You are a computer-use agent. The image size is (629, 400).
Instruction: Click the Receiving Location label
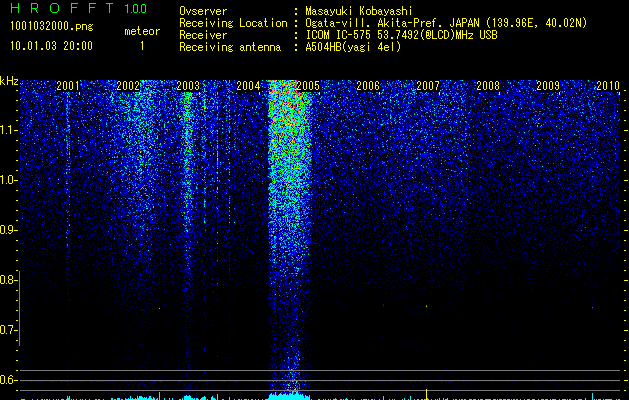click(233, 23)
